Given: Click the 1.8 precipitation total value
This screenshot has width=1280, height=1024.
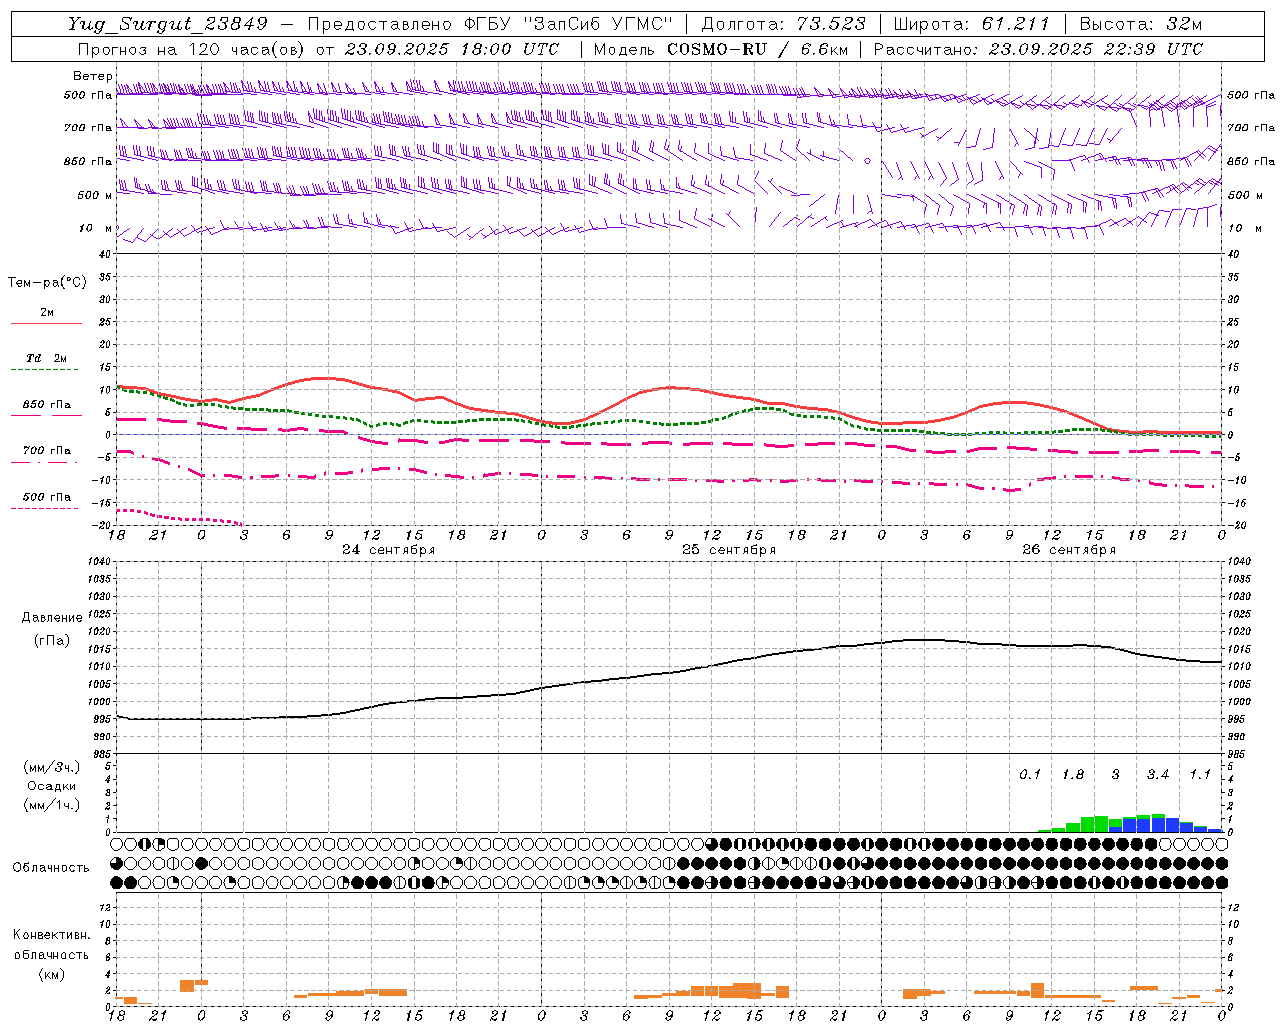Looking at the screenshot, I should [x=1073, y=774].
